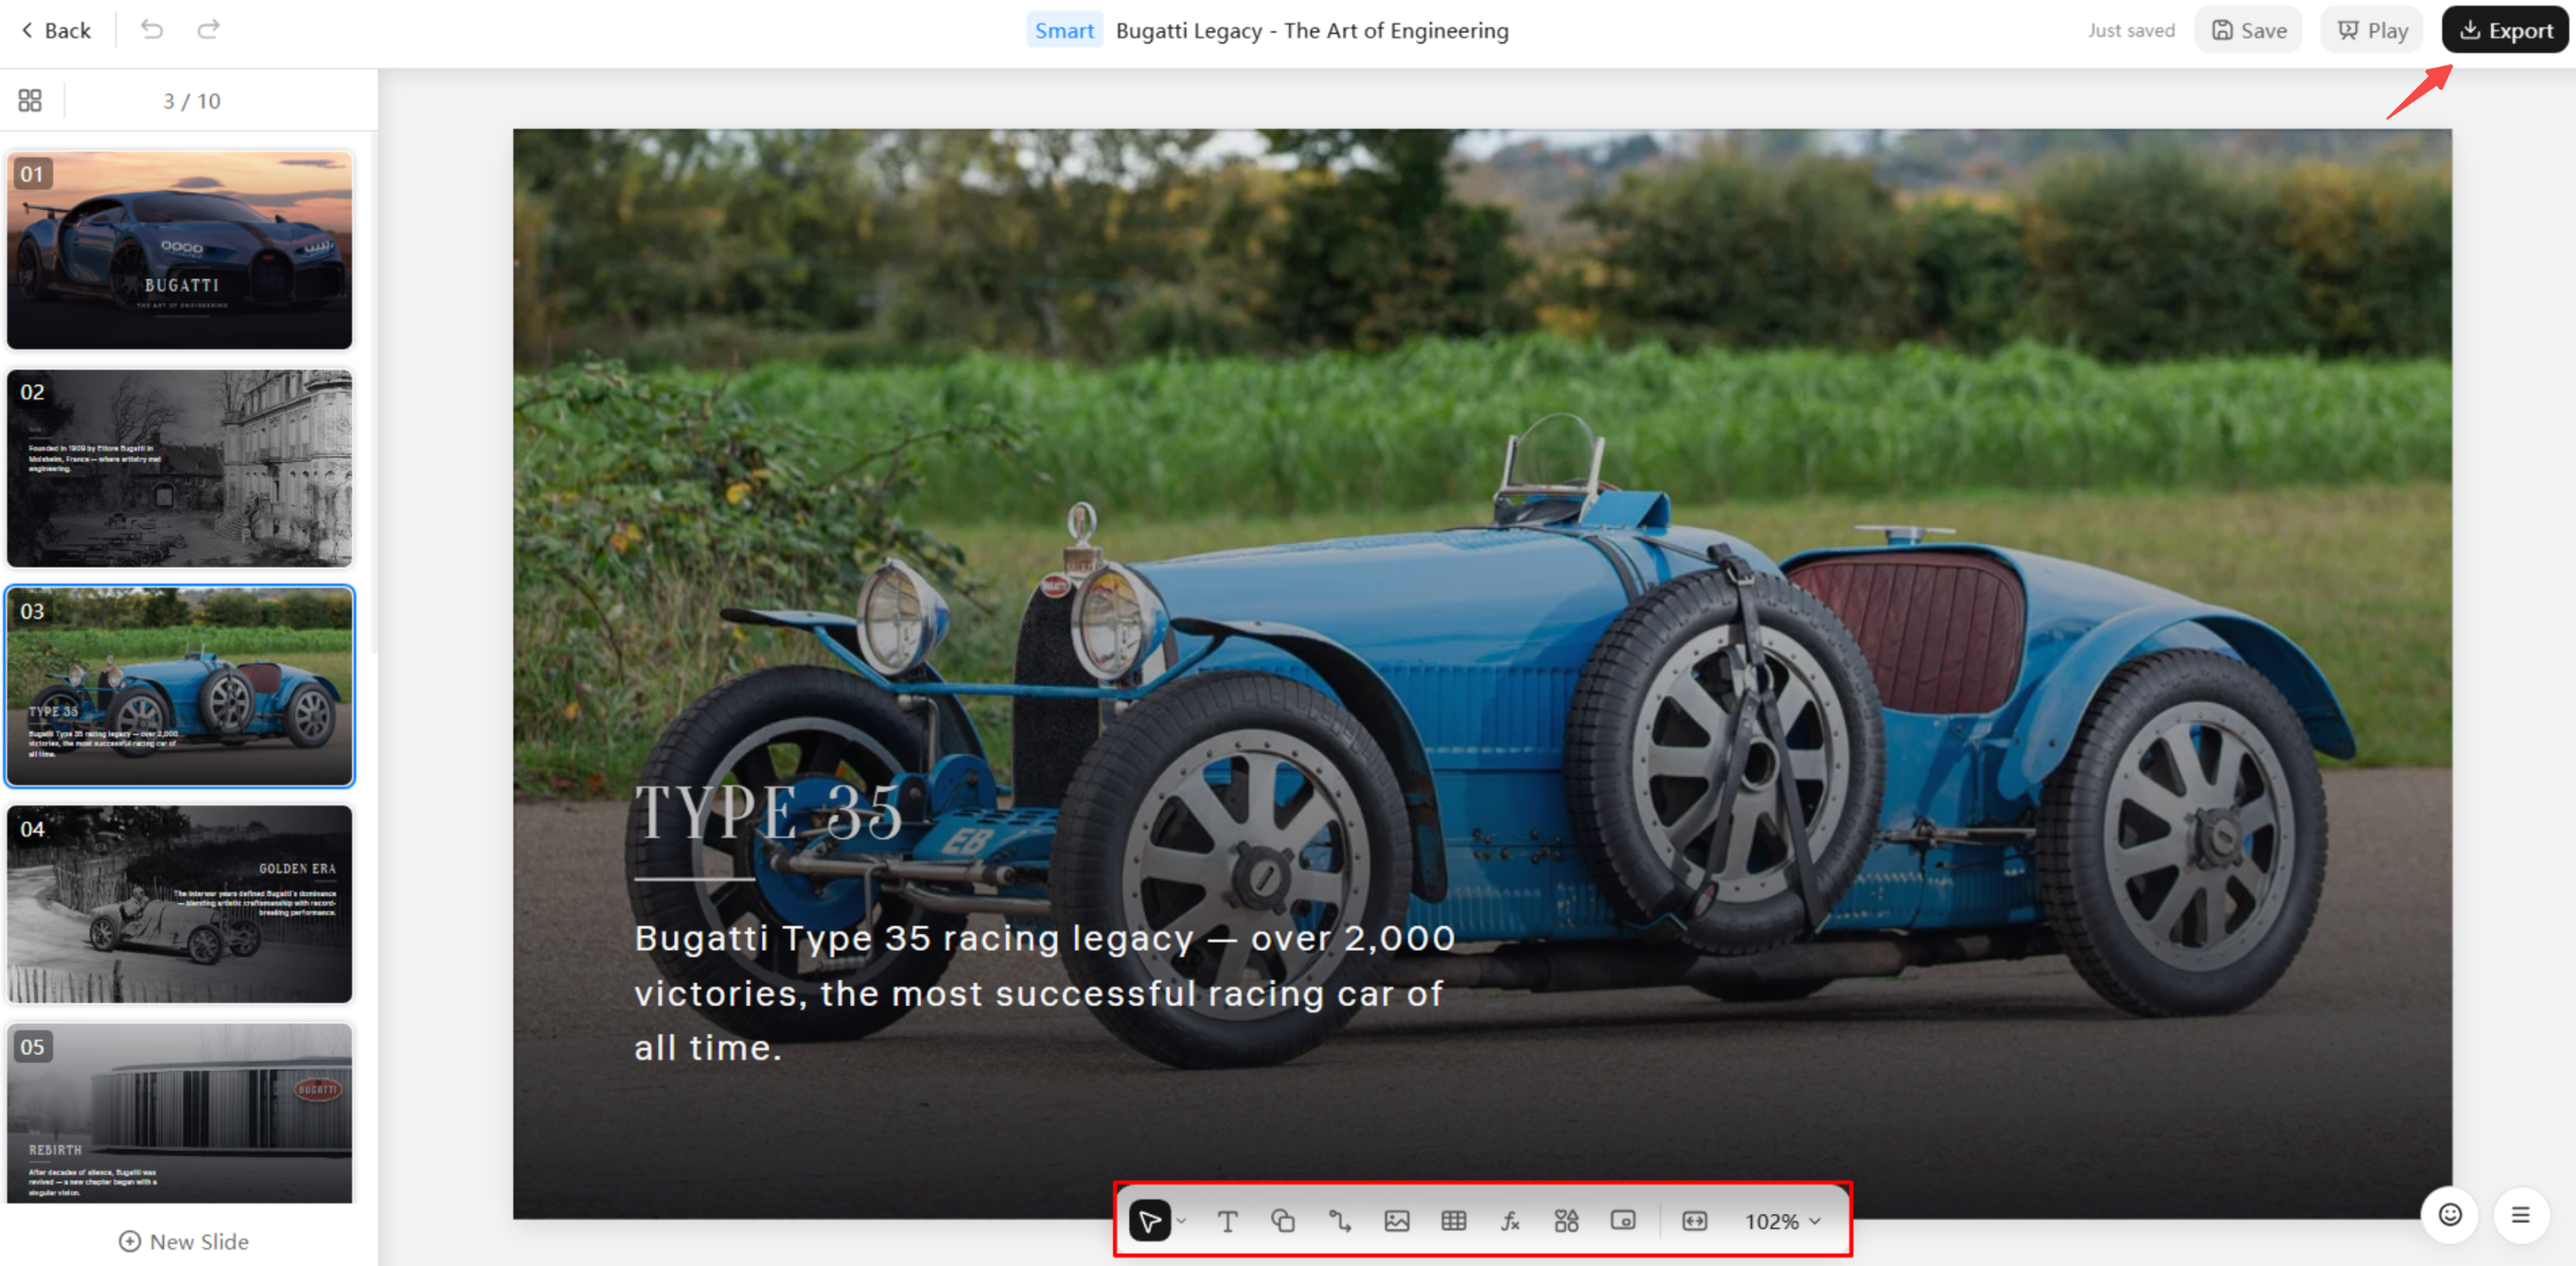Choose the Text tool in the bottom toolbar
Screen dimensions: 2576x1266
tap(1227, 1221)
